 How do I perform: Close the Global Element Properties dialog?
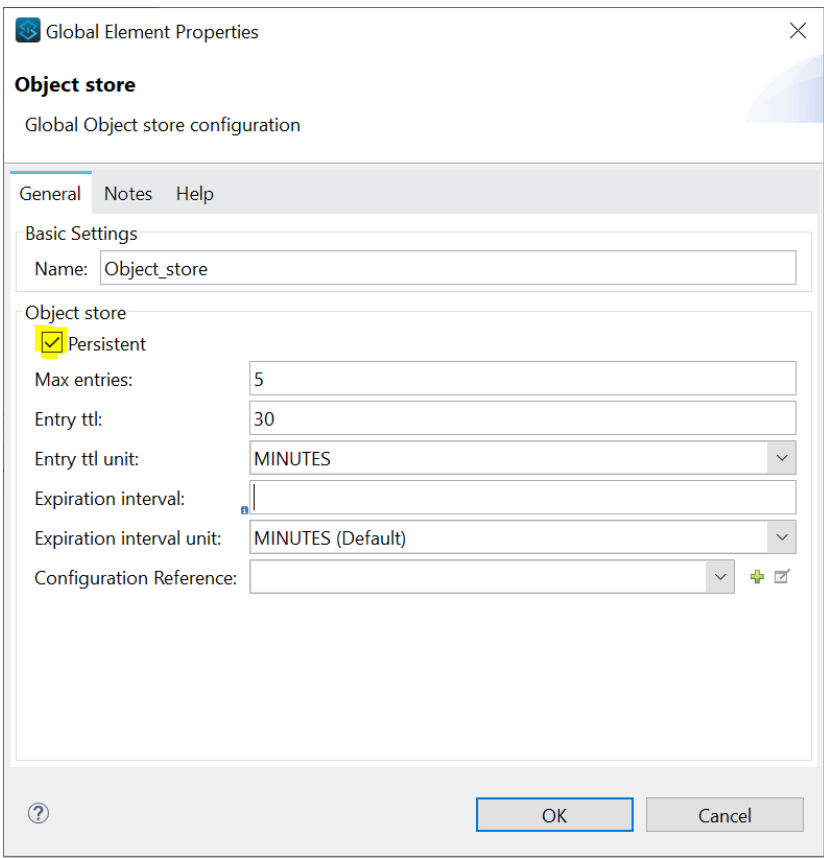(798, 31)
